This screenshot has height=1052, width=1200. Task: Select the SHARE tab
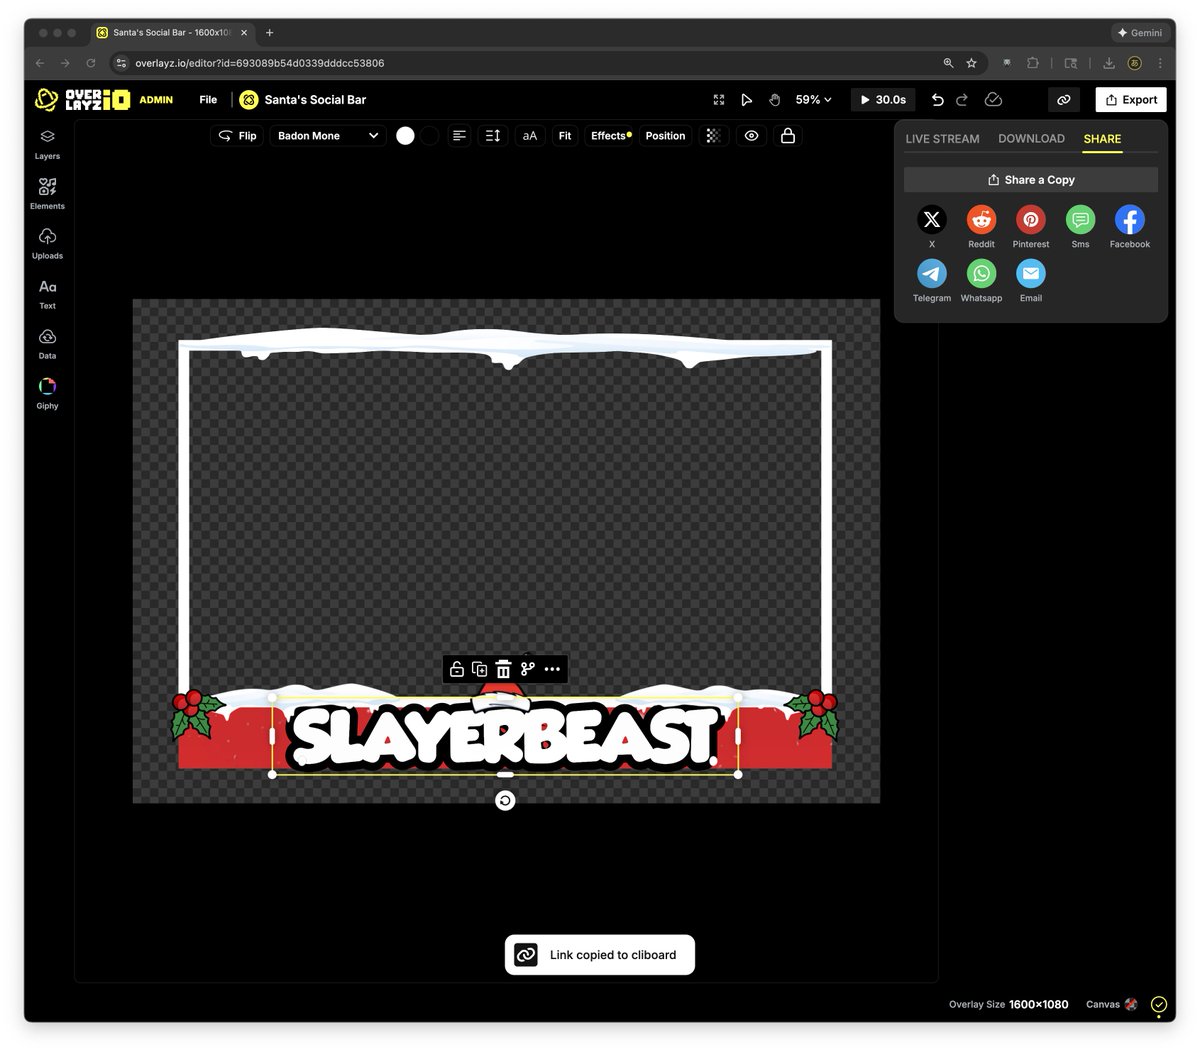click(1102, 139)
